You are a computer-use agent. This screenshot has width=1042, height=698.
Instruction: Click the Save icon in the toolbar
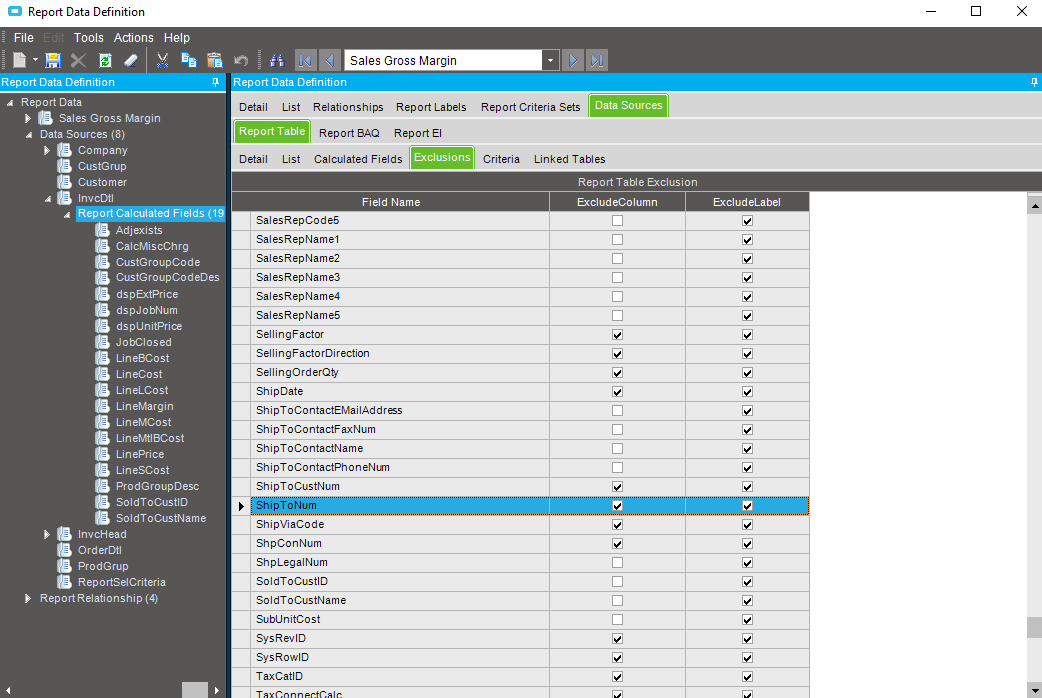pyautogui.click(x=53, y=61)
